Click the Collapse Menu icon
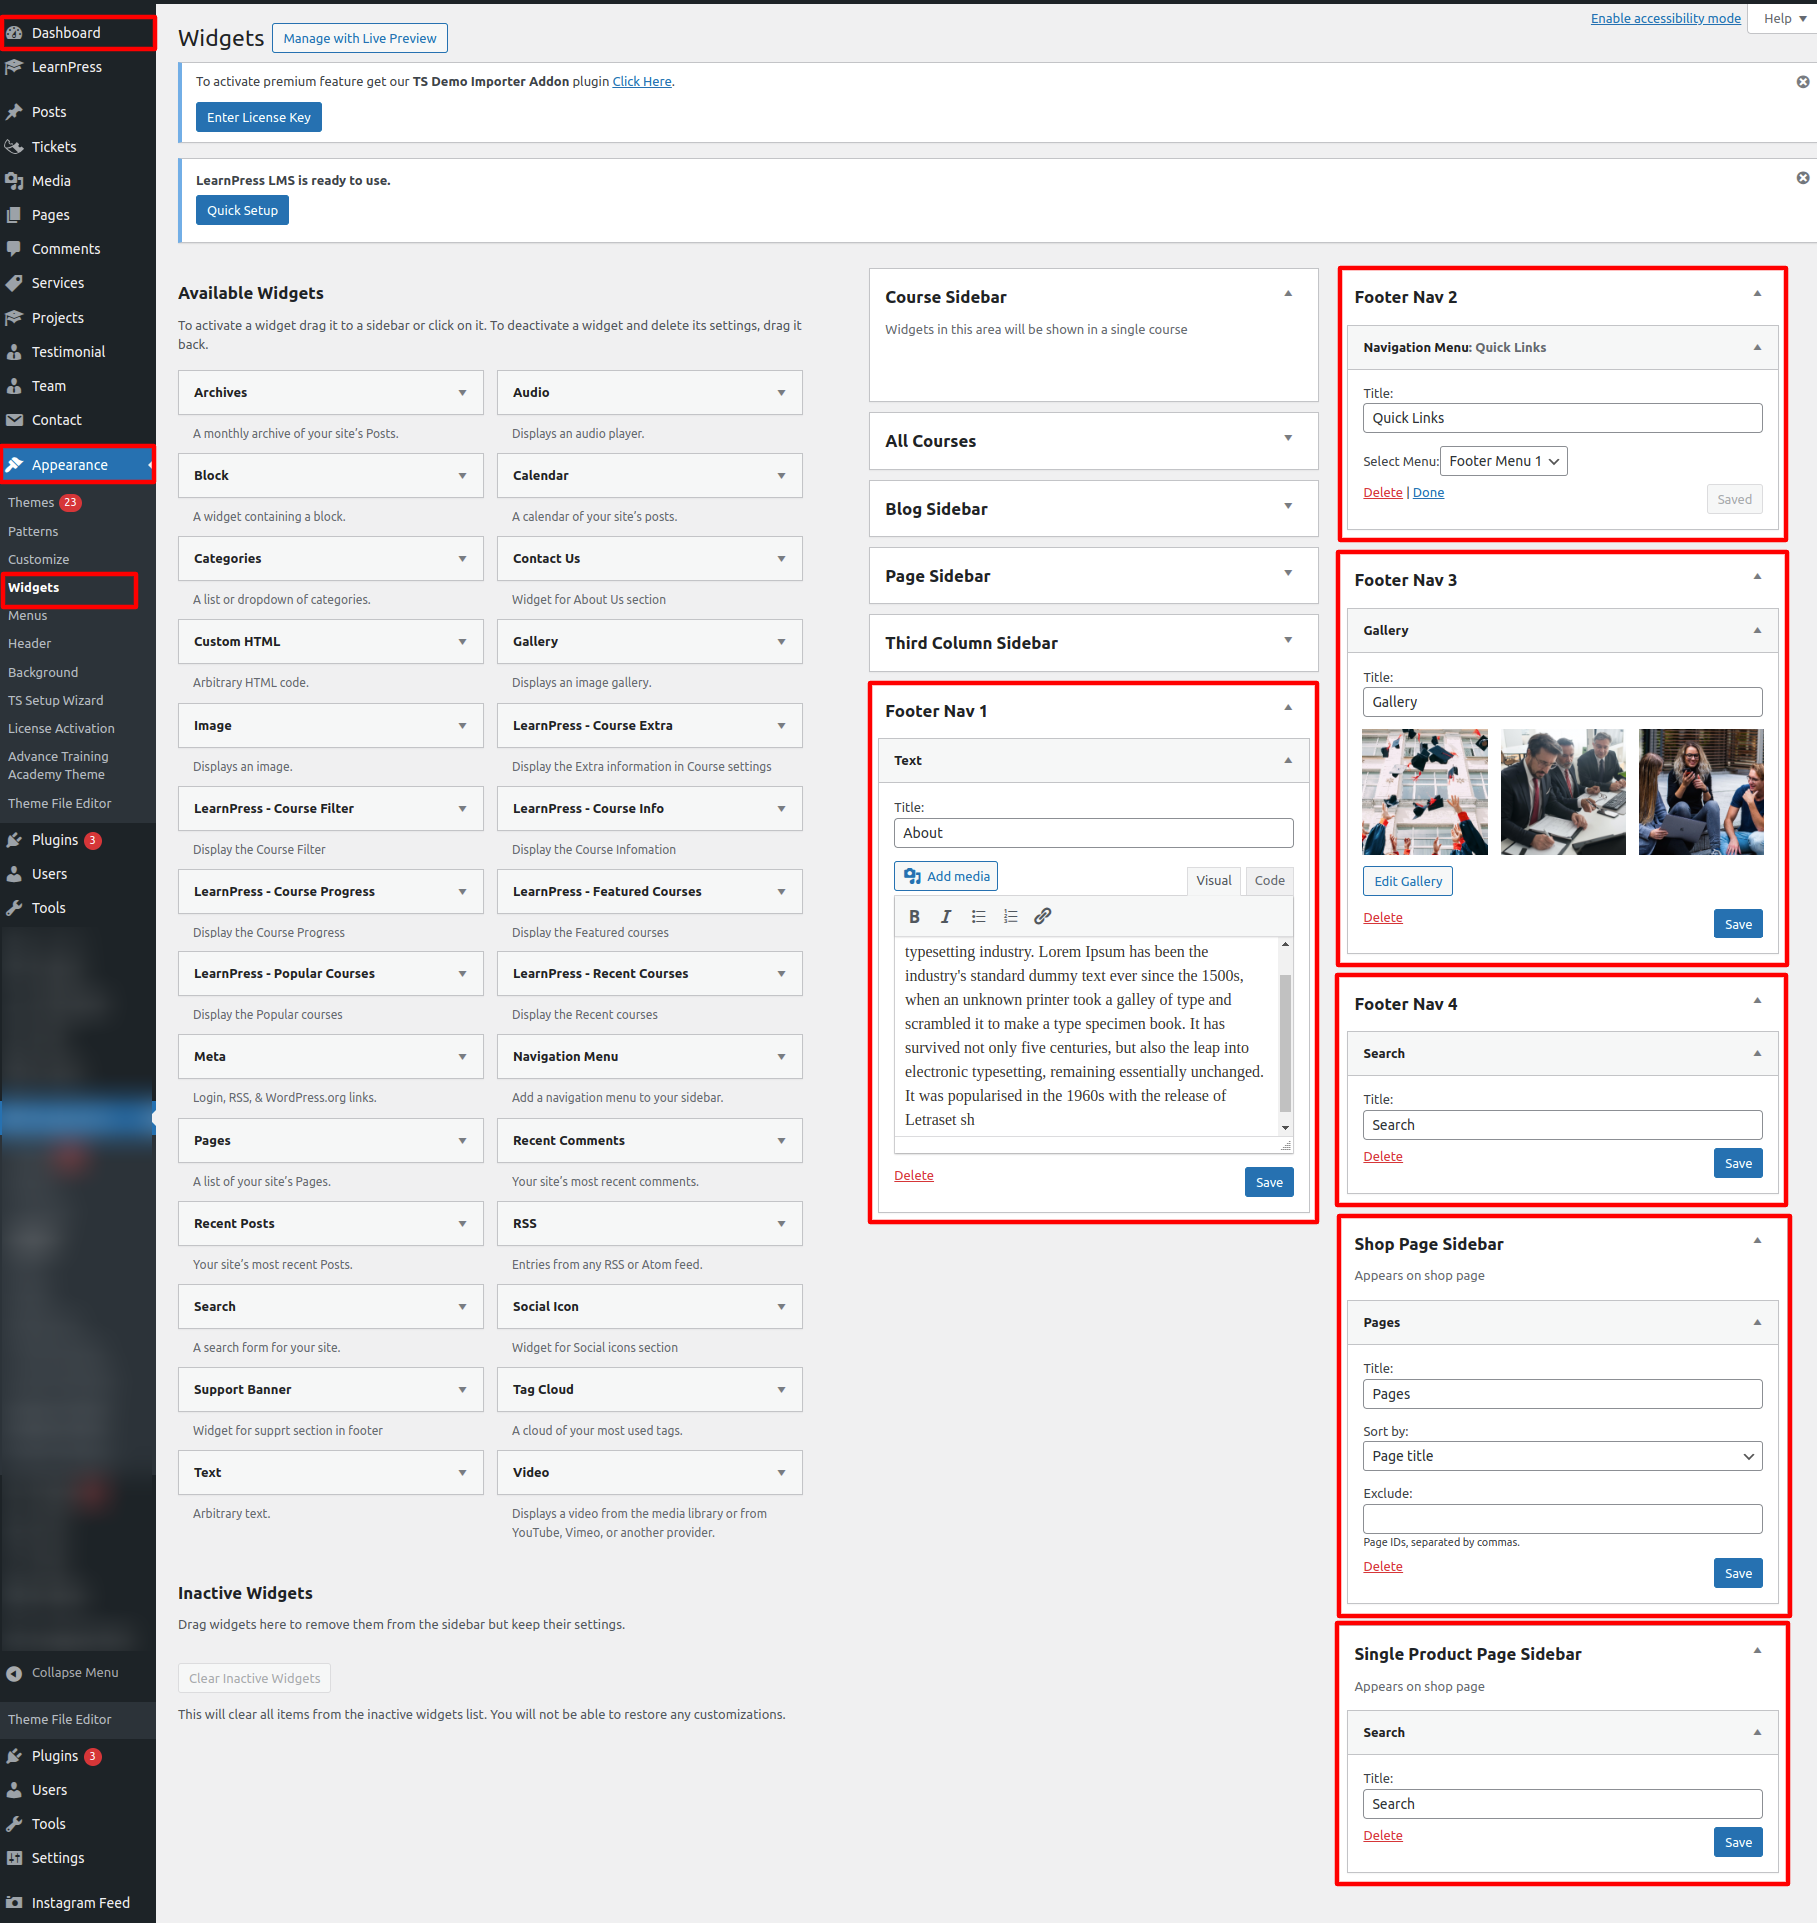 pyautogui.click(x=14, y=1673)
